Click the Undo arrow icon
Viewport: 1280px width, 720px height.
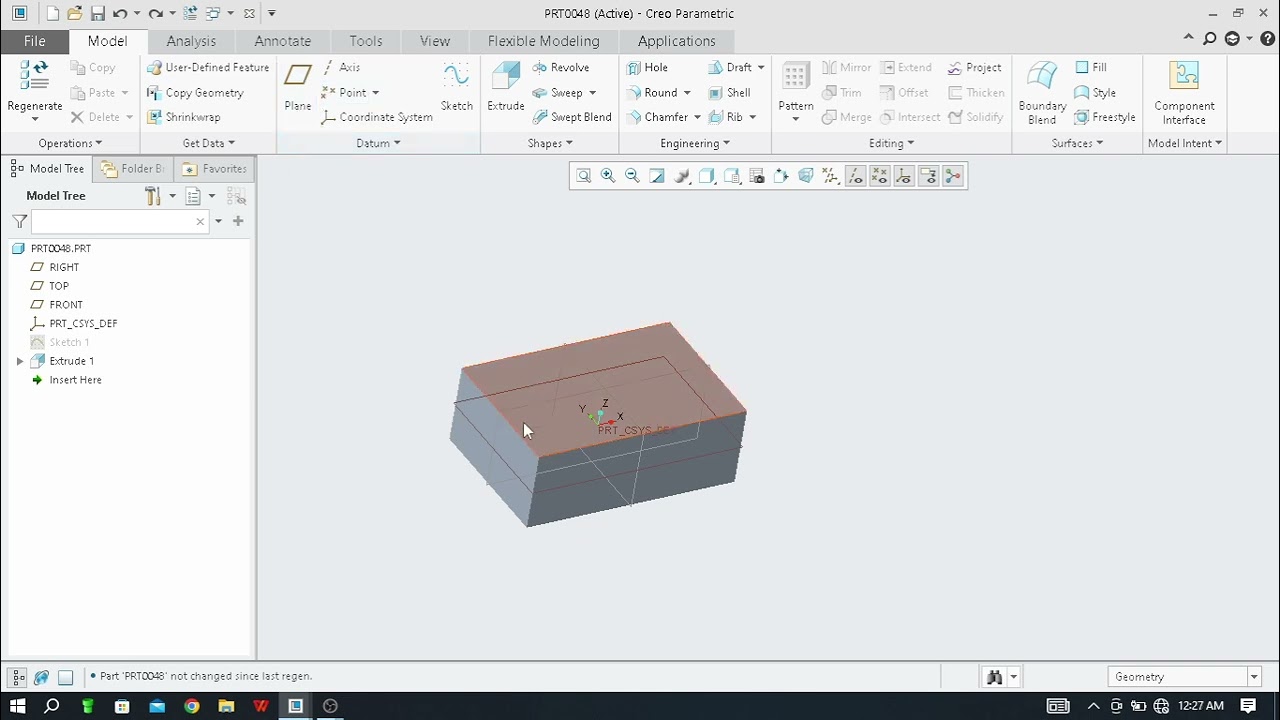120,13
